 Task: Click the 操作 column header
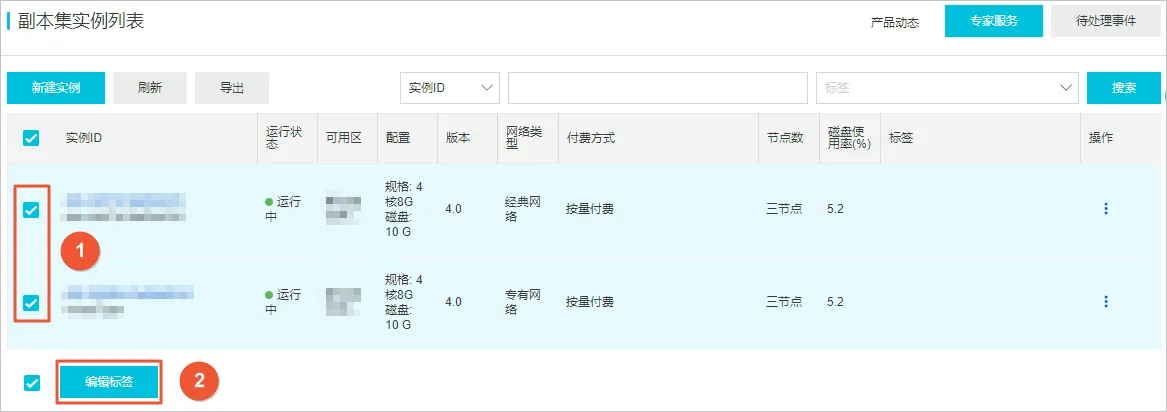[1101, 138]
